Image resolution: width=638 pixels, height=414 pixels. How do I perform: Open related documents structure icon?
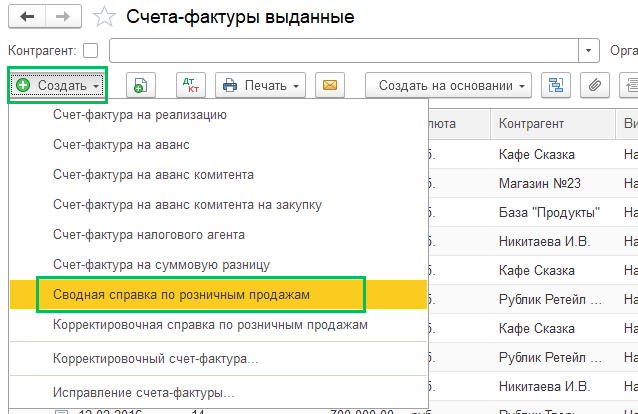pos(556,85)
